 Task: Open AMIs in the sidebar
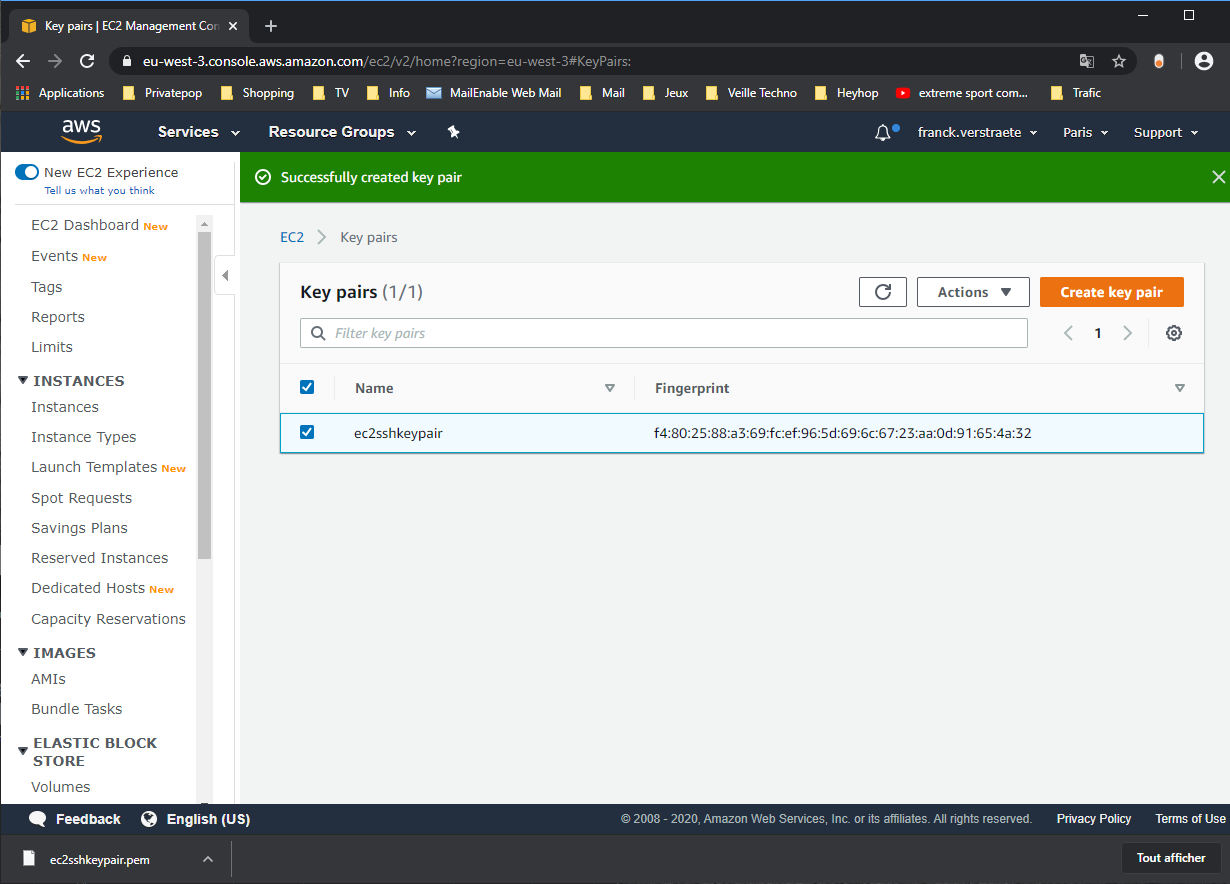tap(48, 679)
